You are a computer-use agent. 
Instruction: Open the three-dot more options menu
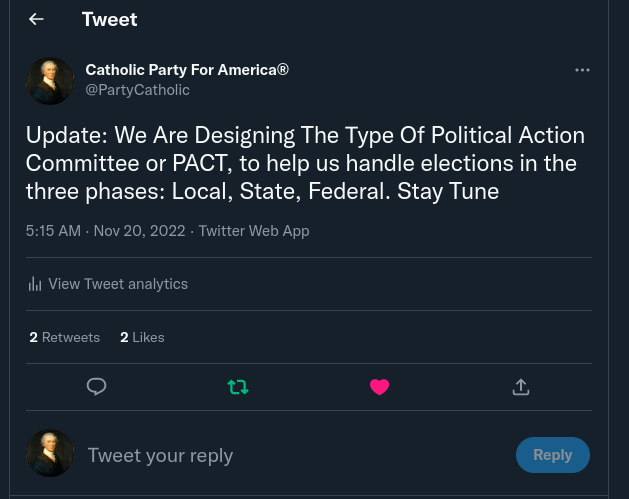pyautogui.click(x=582, y=70)
